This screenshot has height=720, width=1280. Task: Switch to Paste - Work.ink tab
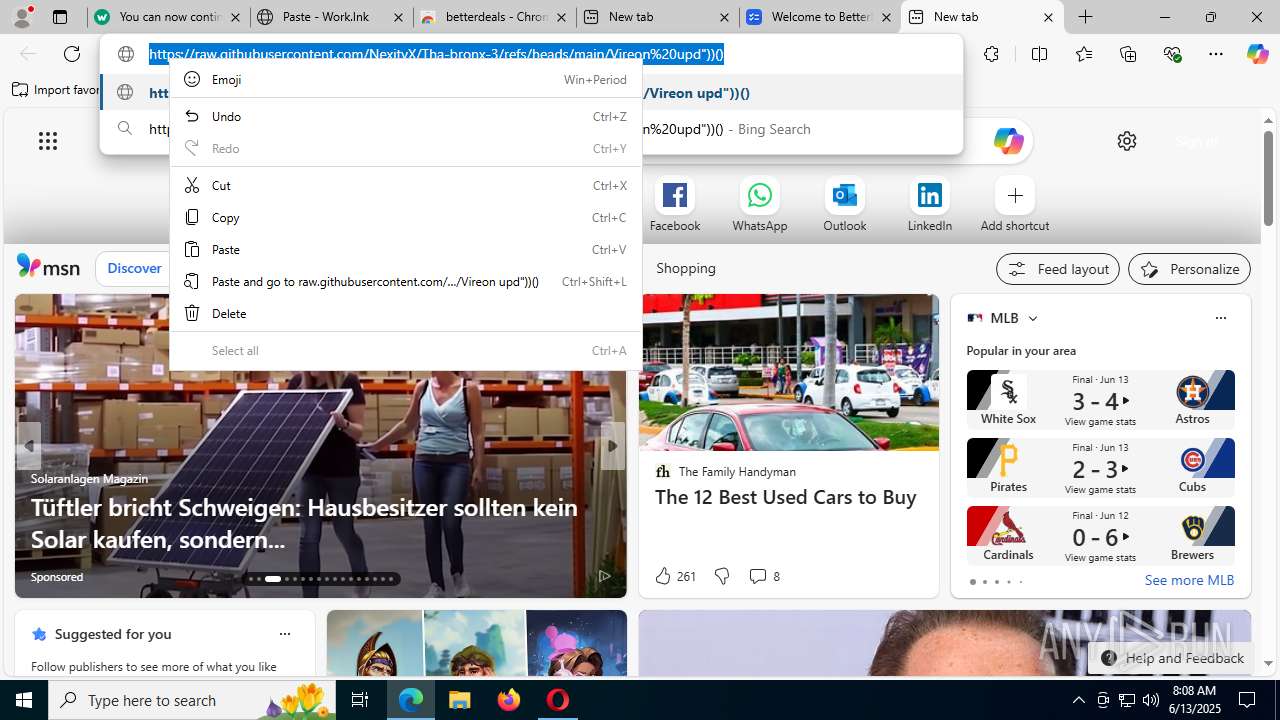(x=330, y=17)
